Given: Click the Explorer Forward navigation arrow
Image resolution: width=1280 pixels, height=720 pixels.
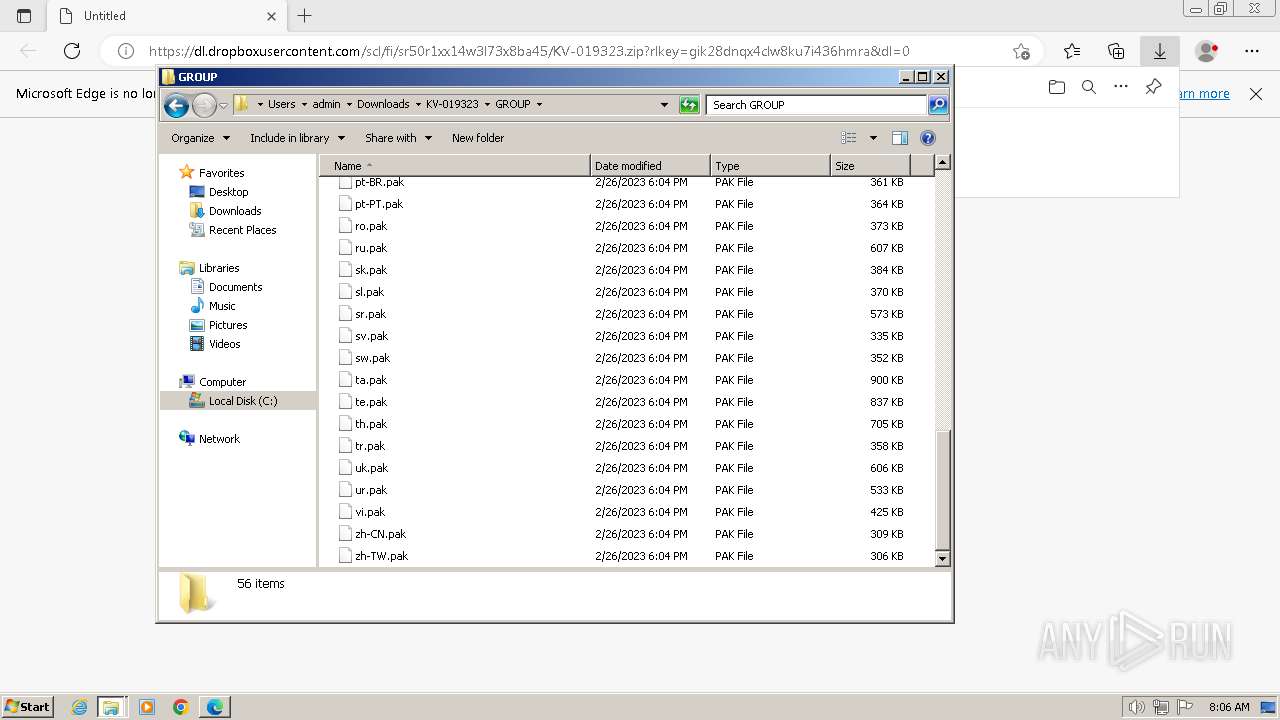Looking at the screenshot, I should [204, 105].
